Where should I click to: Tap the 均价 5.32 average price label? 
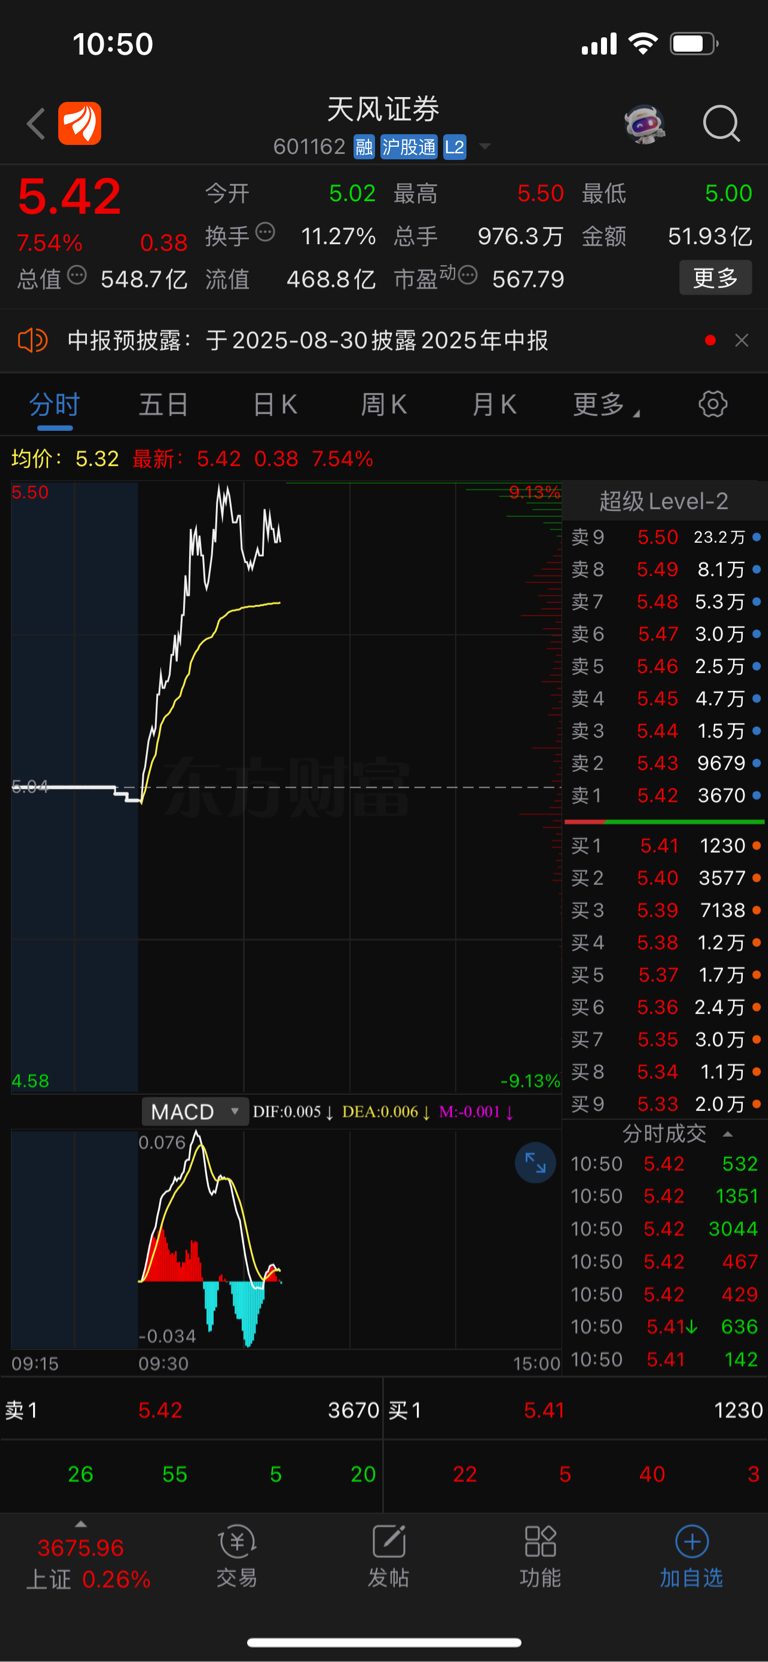click(x=65, y=459)
